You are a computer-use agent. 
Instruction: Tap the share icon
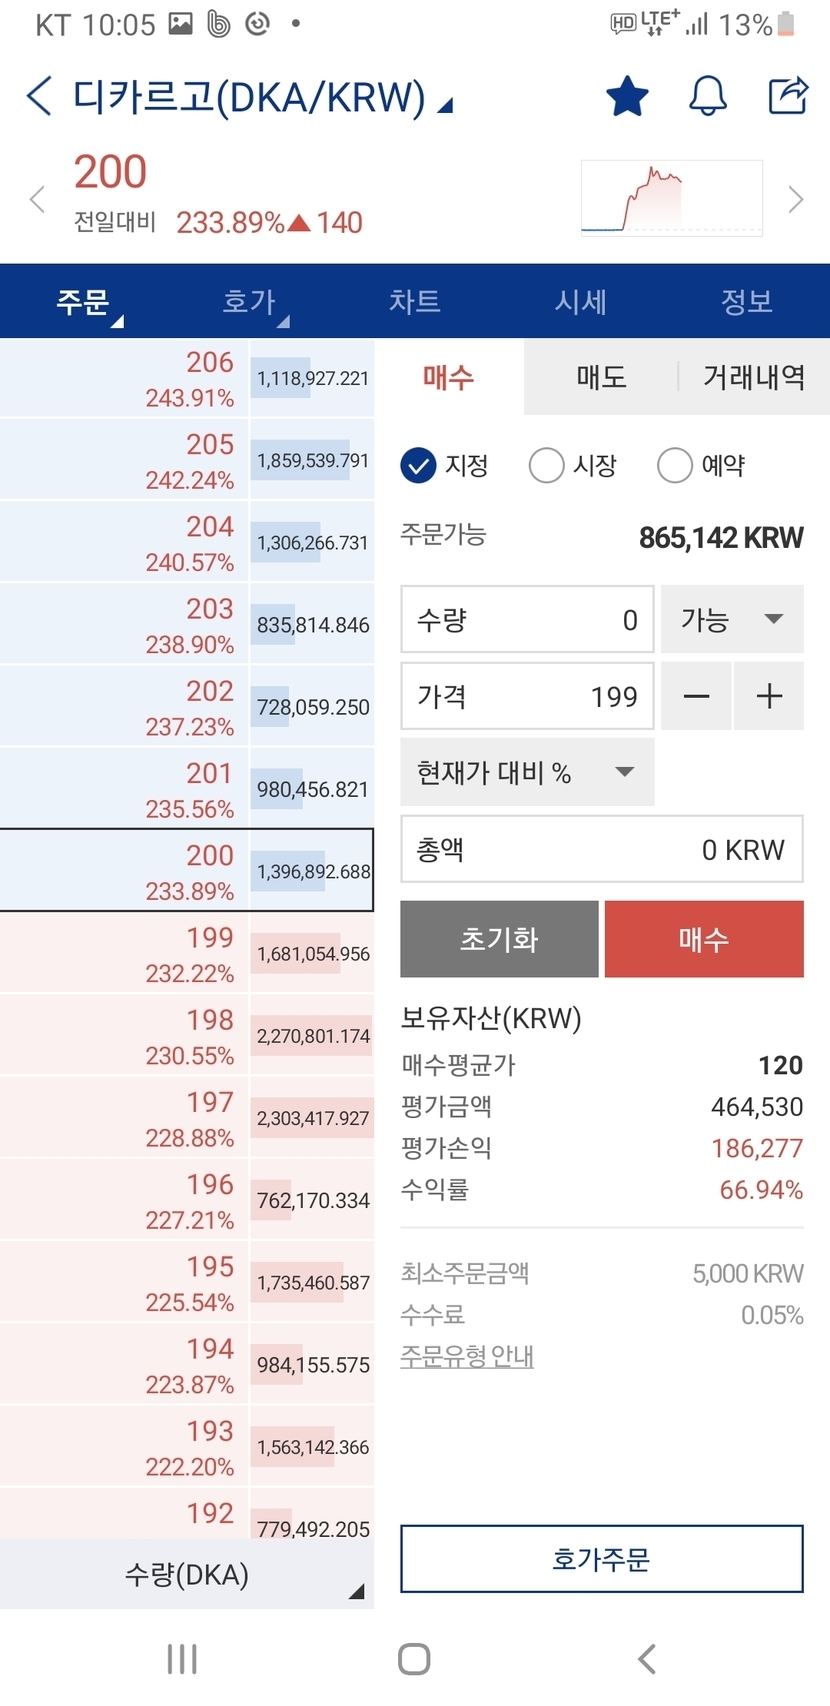(787, 96)
